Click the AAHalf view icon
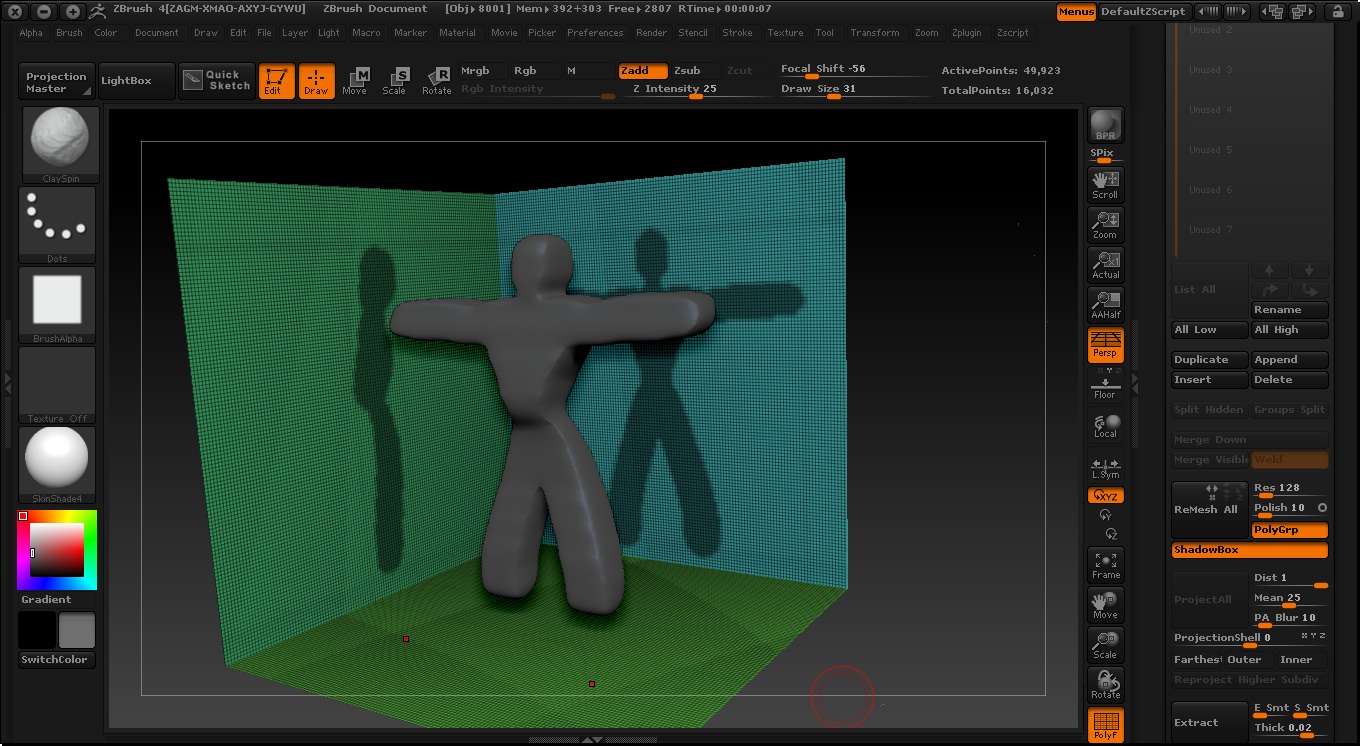1360x746 pixels. tap(1105, 305)
